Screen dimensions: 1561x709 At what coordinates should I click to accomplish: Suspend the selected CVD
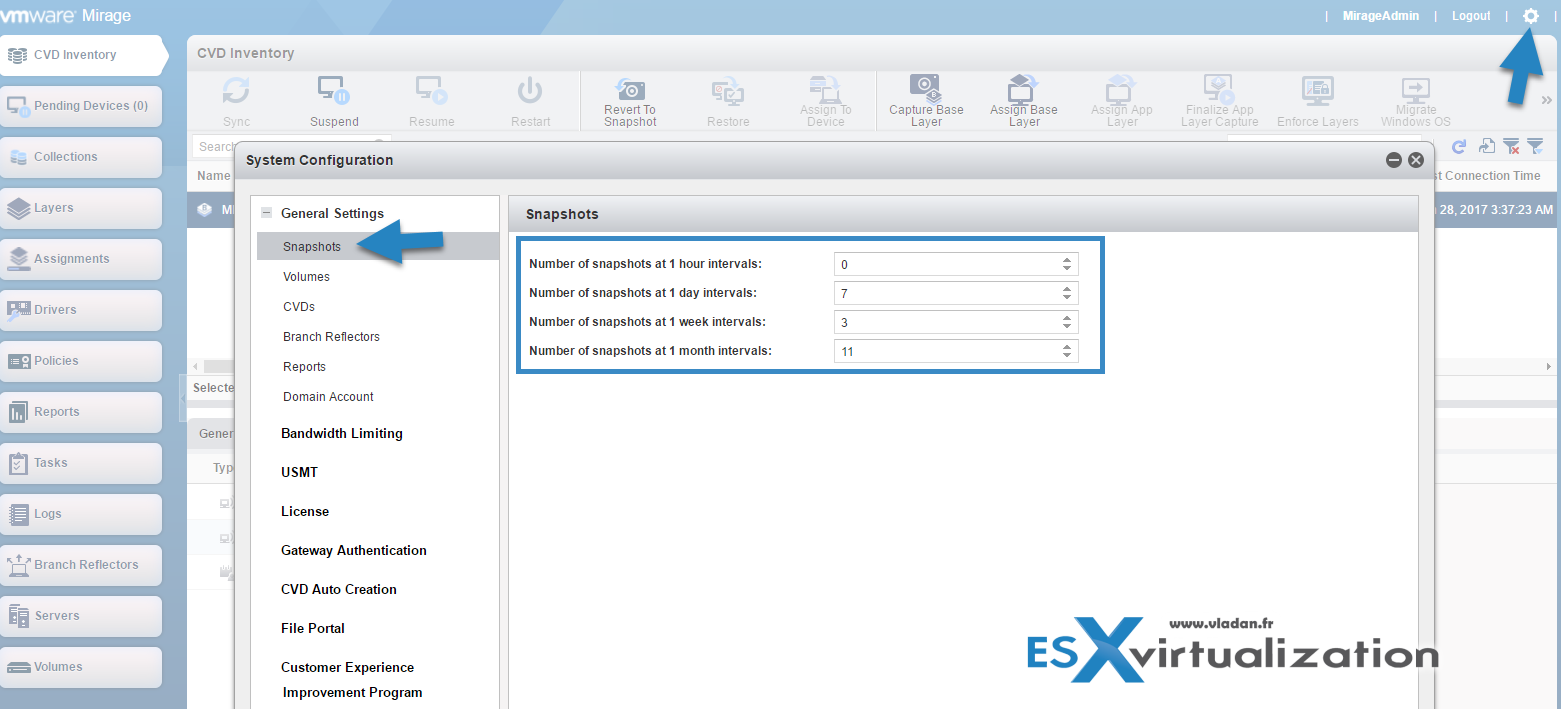point(334,101)
